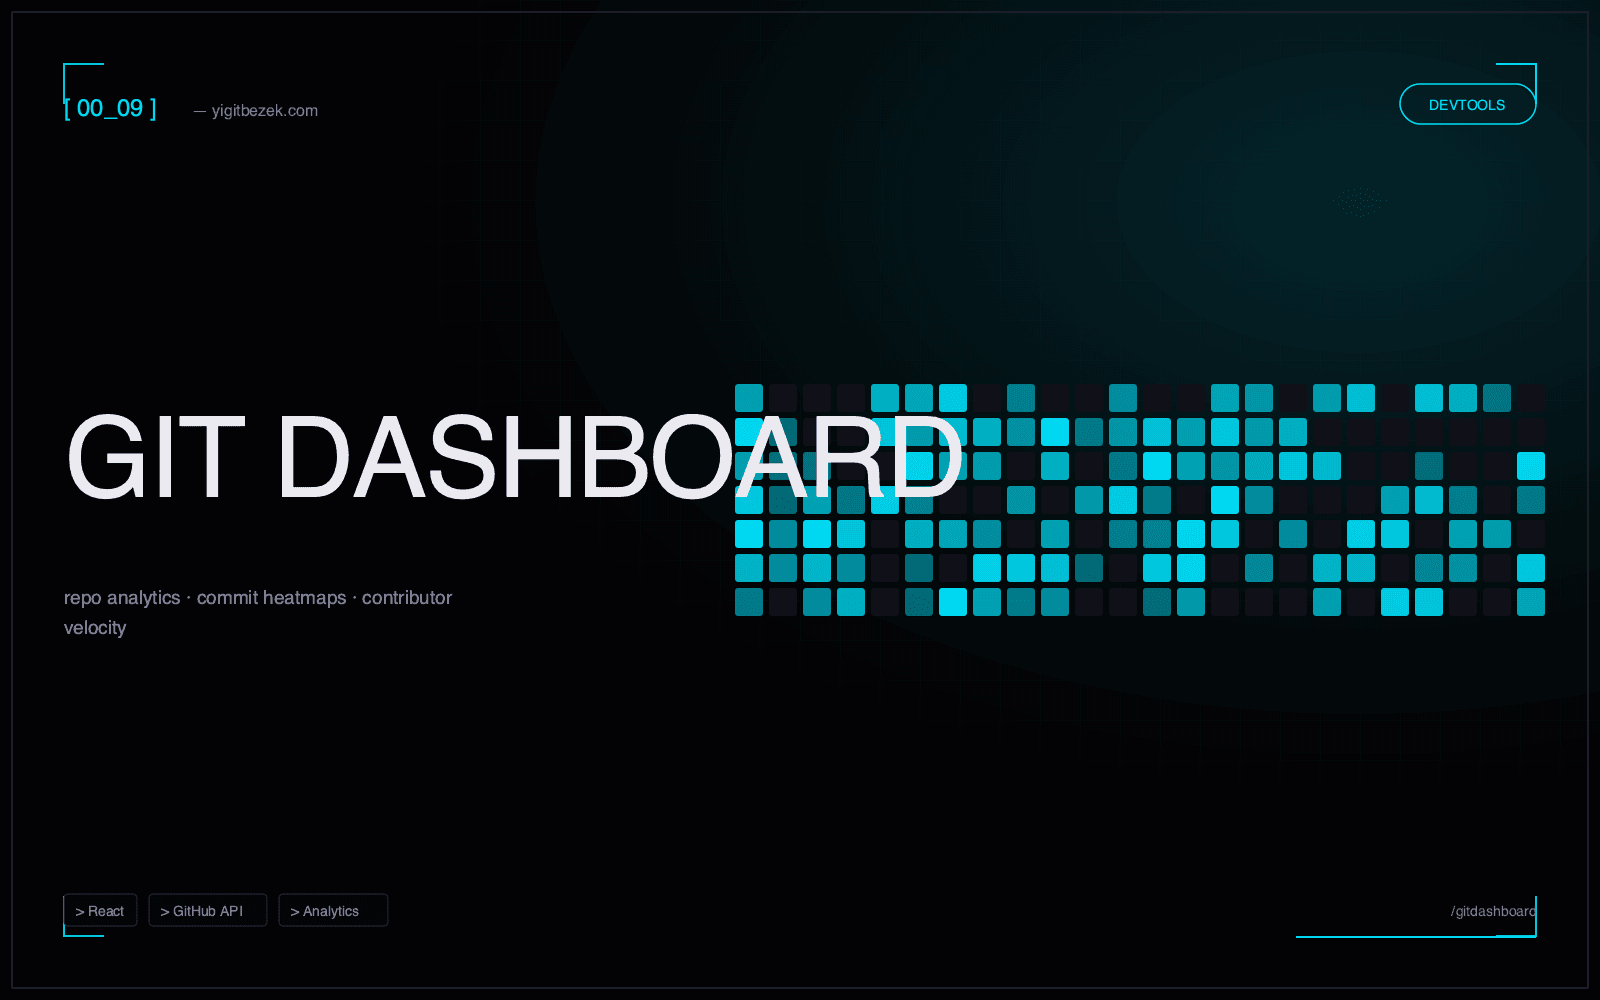
Task: Select the GitHub API tag chip
Action: click(207, 910)
